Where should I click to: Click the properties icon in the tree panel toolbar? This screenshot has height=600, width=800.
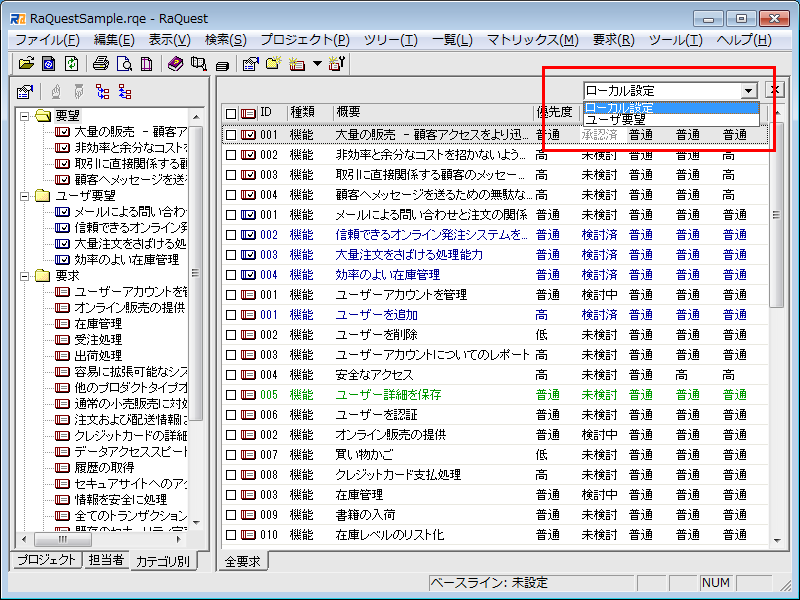[x=25, y=92]
